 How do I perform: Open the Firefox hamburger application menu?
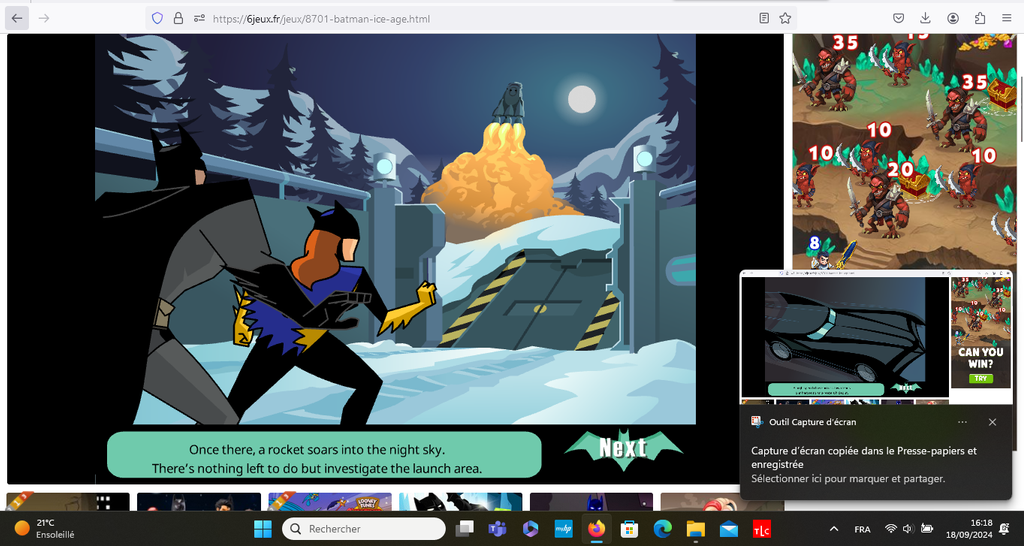pos(1006,18)
